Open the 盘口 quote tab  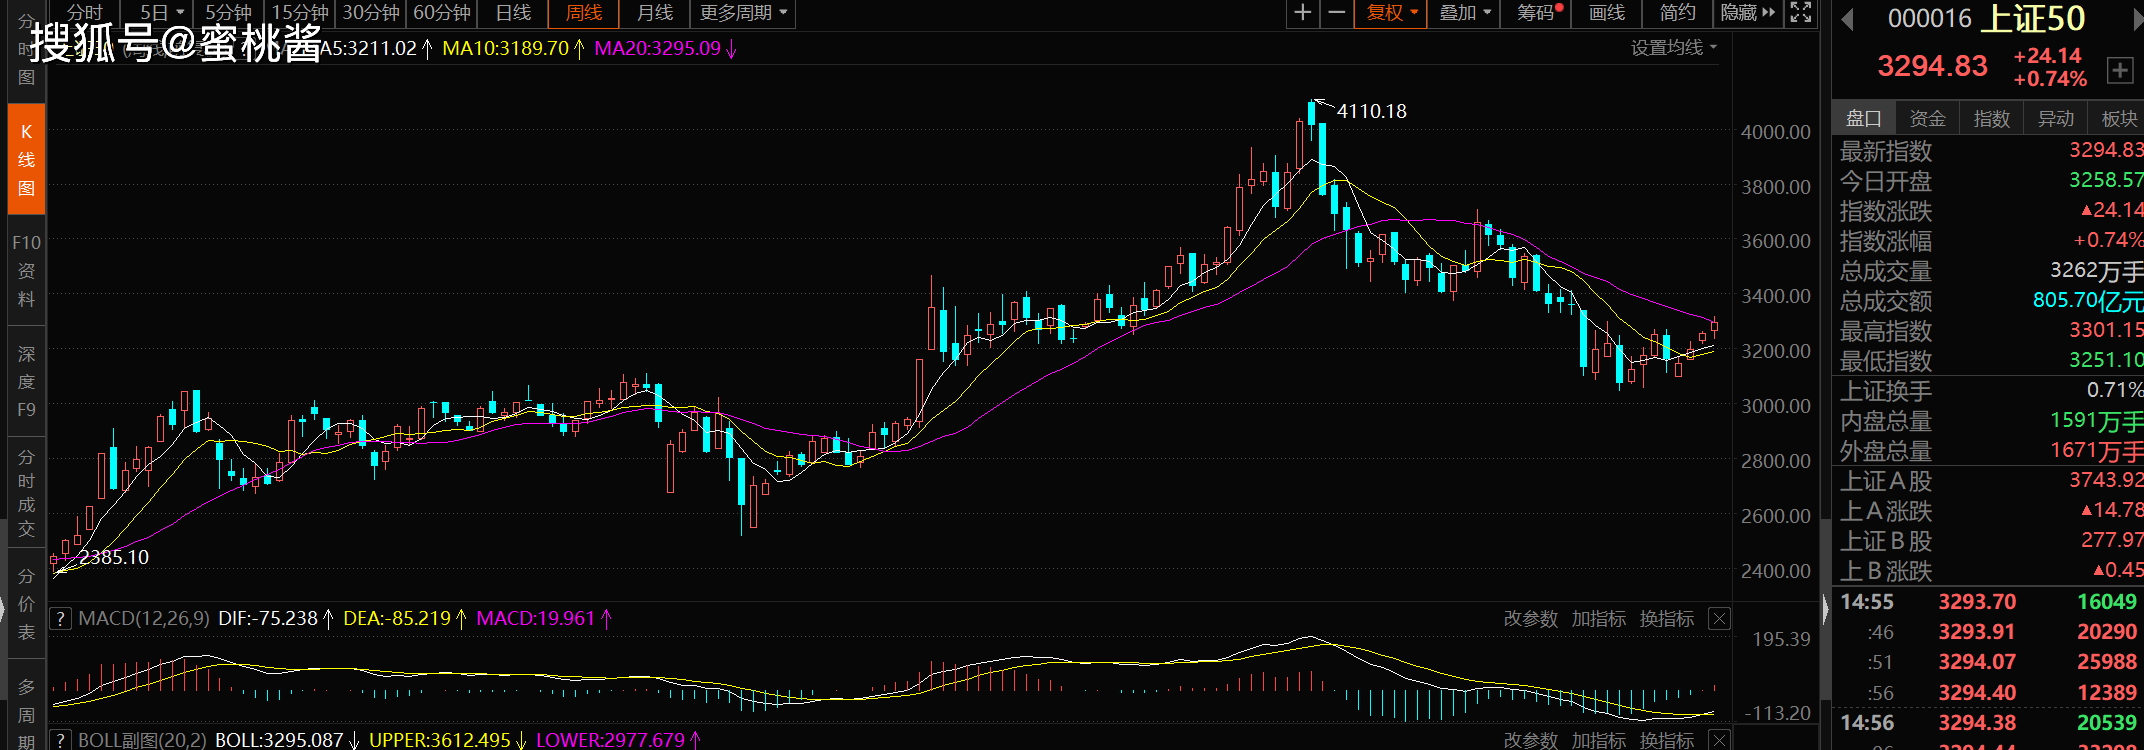pos(1863,119)
